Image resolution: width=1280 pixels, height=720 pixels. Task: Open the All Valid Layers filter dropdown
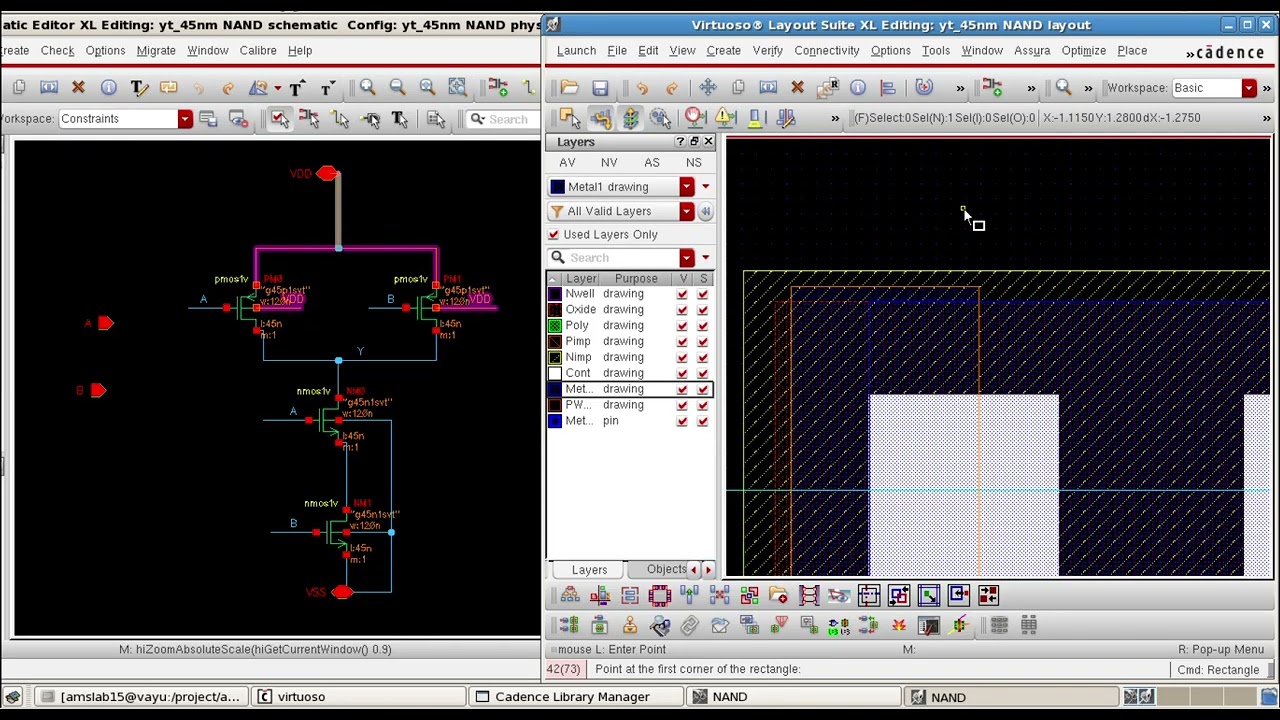coord(686,211)
